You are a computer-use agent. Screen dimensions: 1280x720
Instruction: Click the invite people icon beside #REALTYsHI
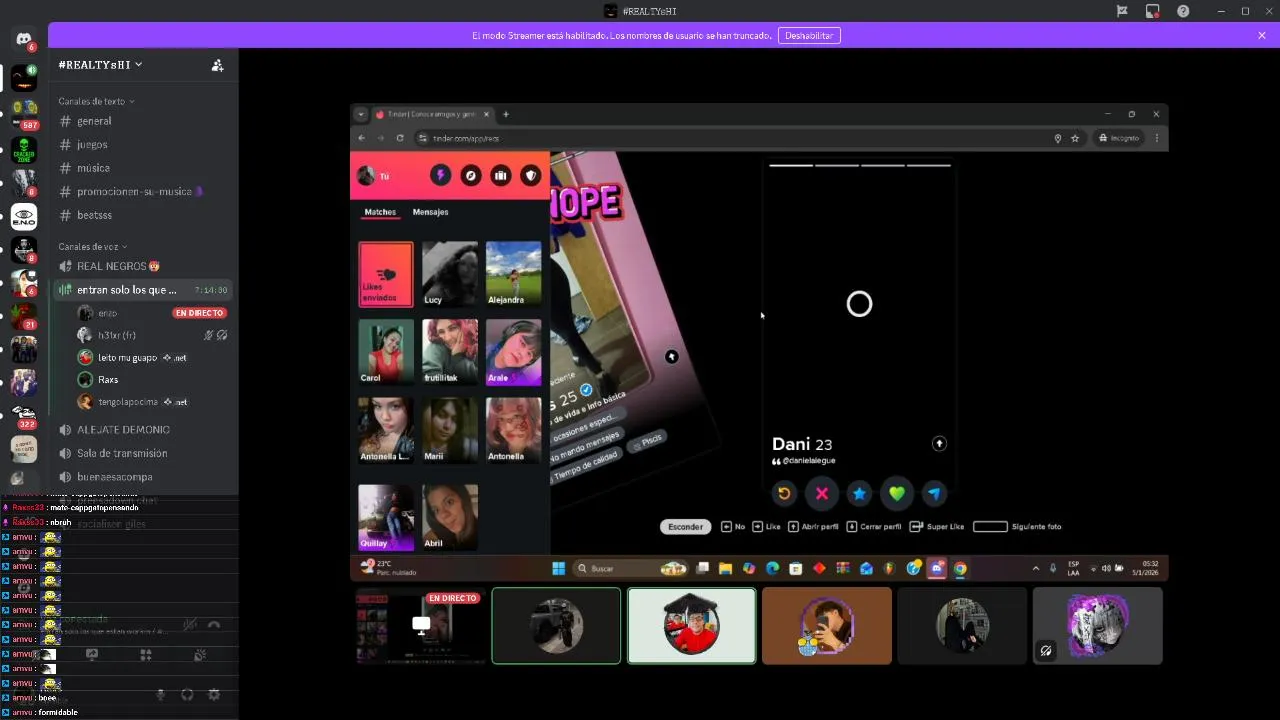[217, 65]
